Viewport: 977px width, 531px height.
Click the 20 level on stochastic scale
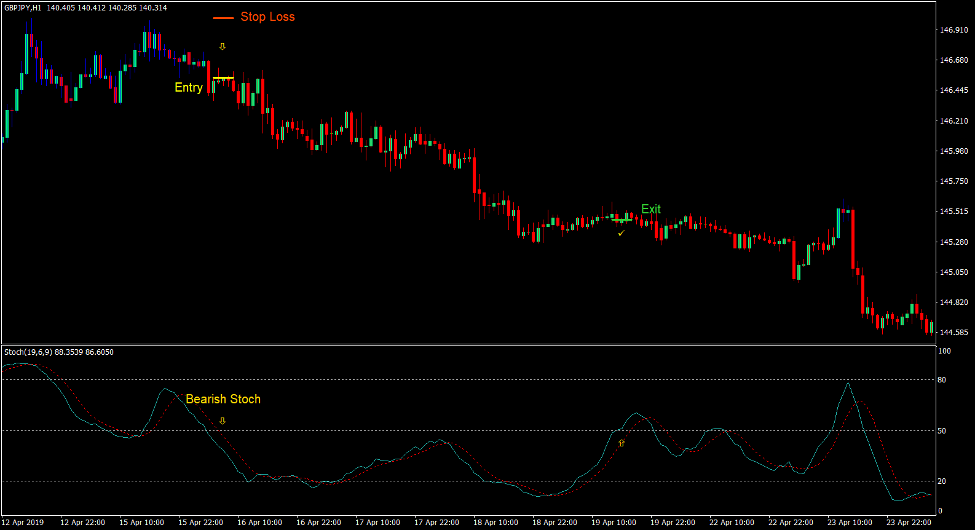click(x=943, y=482)
